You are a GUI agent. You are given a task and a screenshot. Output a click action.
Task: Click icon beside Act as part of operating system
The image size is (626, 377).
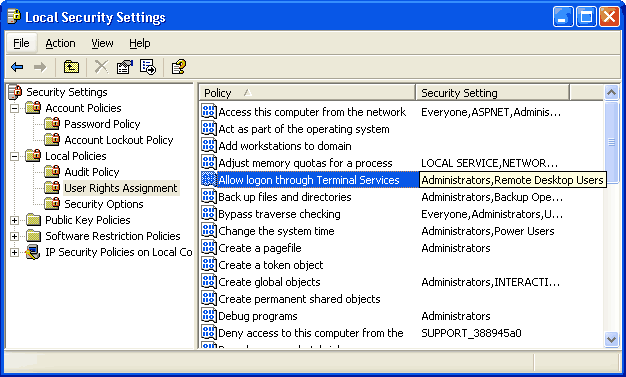tap(209, 129)
